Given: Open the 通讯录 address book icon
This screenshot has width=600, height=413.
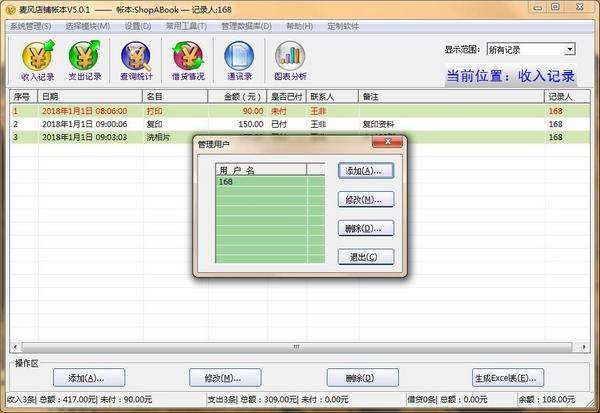Looking at the screenshot, I should click(x=239, y=59).
